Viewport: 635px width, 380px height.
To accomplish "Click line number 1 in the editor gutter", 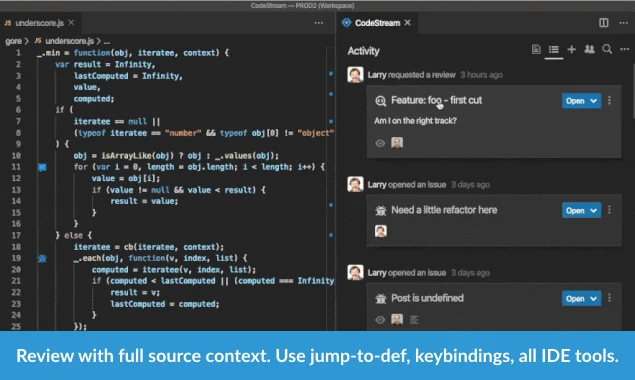I will pos(18,53).
